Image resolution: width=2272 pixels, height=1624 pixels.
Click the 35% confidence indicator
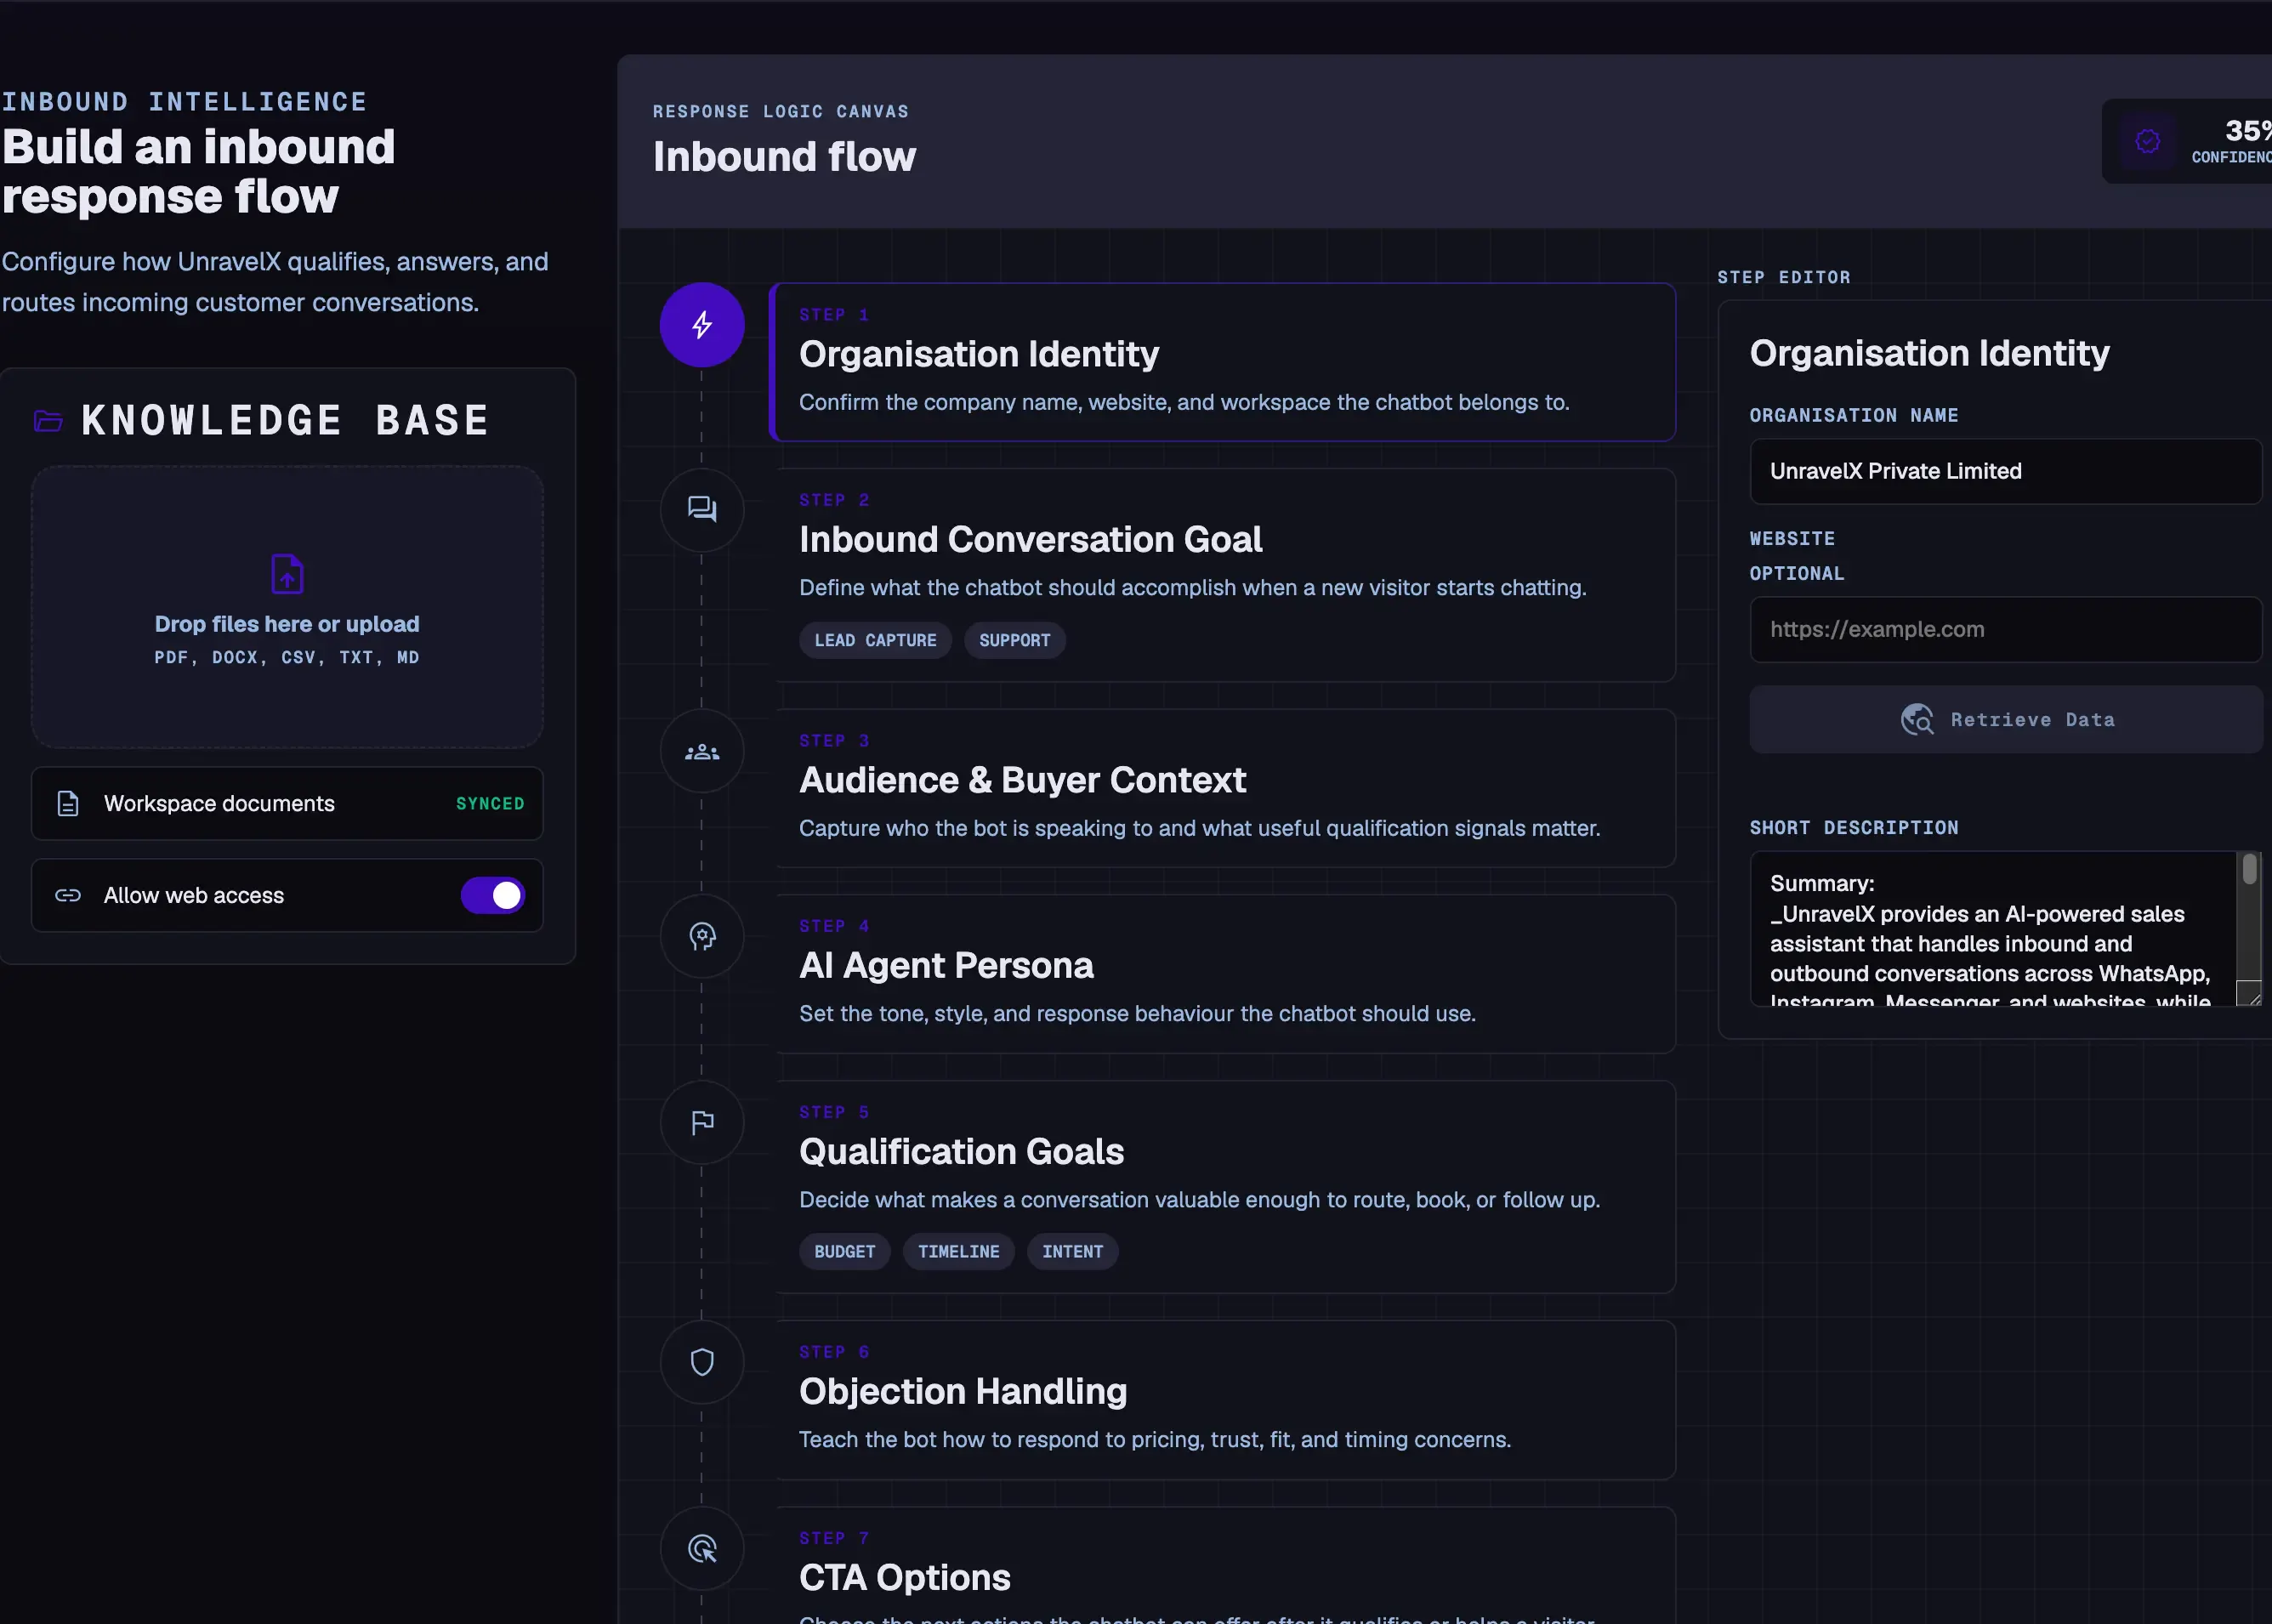[x=2187, y=142]
